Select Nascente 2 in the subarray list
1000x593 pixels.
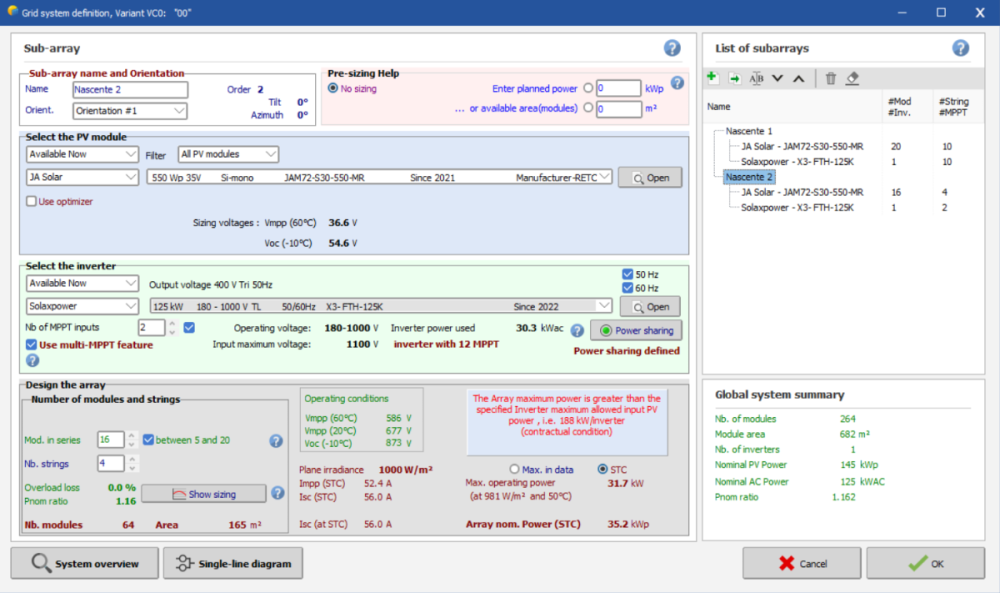(750, 177)
